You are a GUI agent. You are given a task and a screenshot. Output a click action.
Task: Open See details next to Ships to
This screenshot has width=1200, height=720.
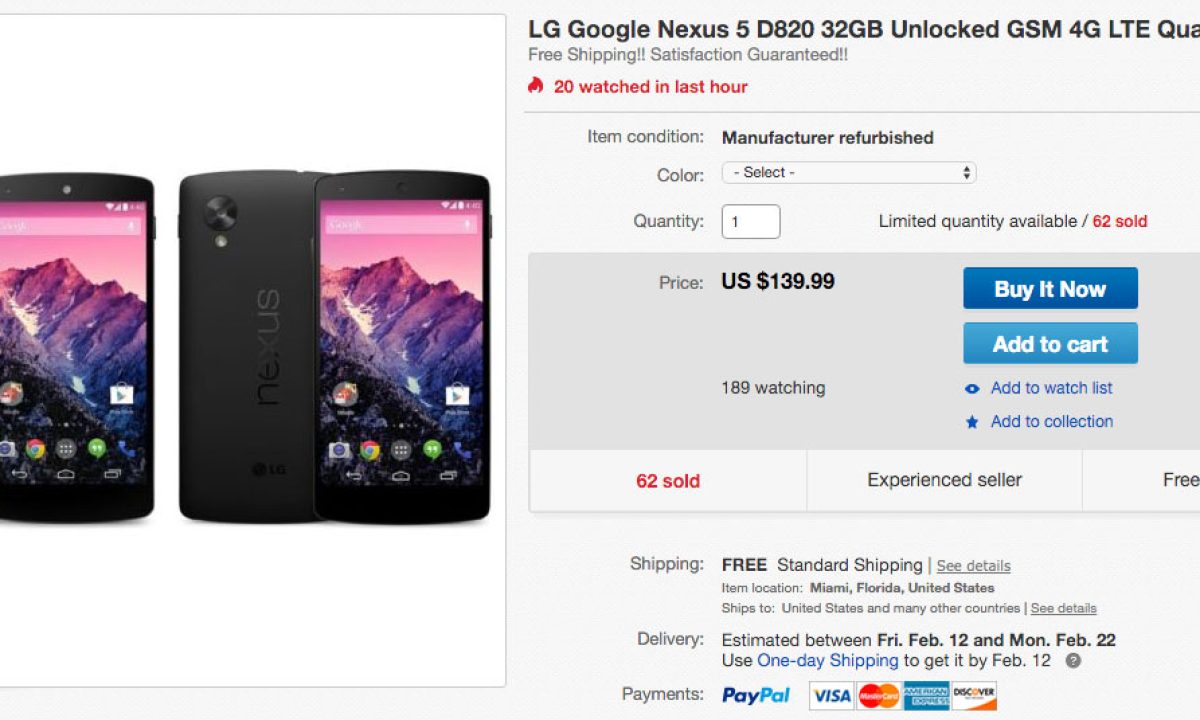point(1063,608)
